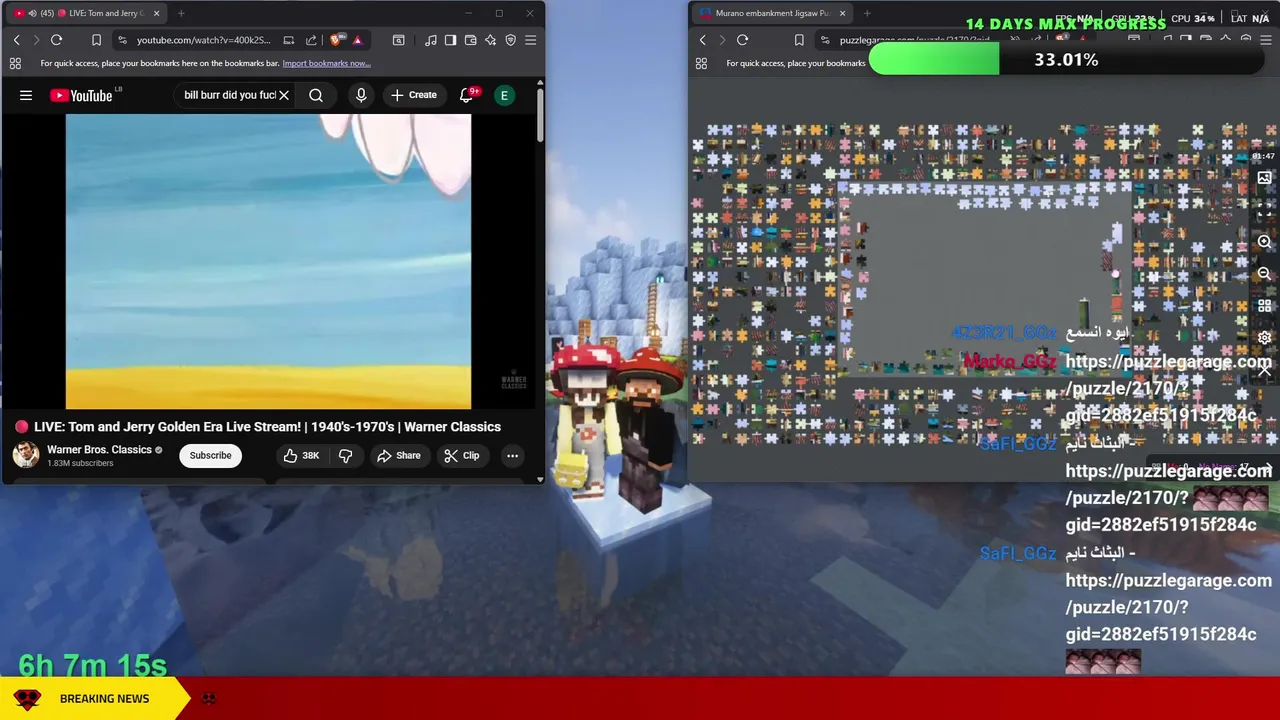Open apps grid on YouTube window bookmarks bar
The image size is (1280, 720).
15,63
